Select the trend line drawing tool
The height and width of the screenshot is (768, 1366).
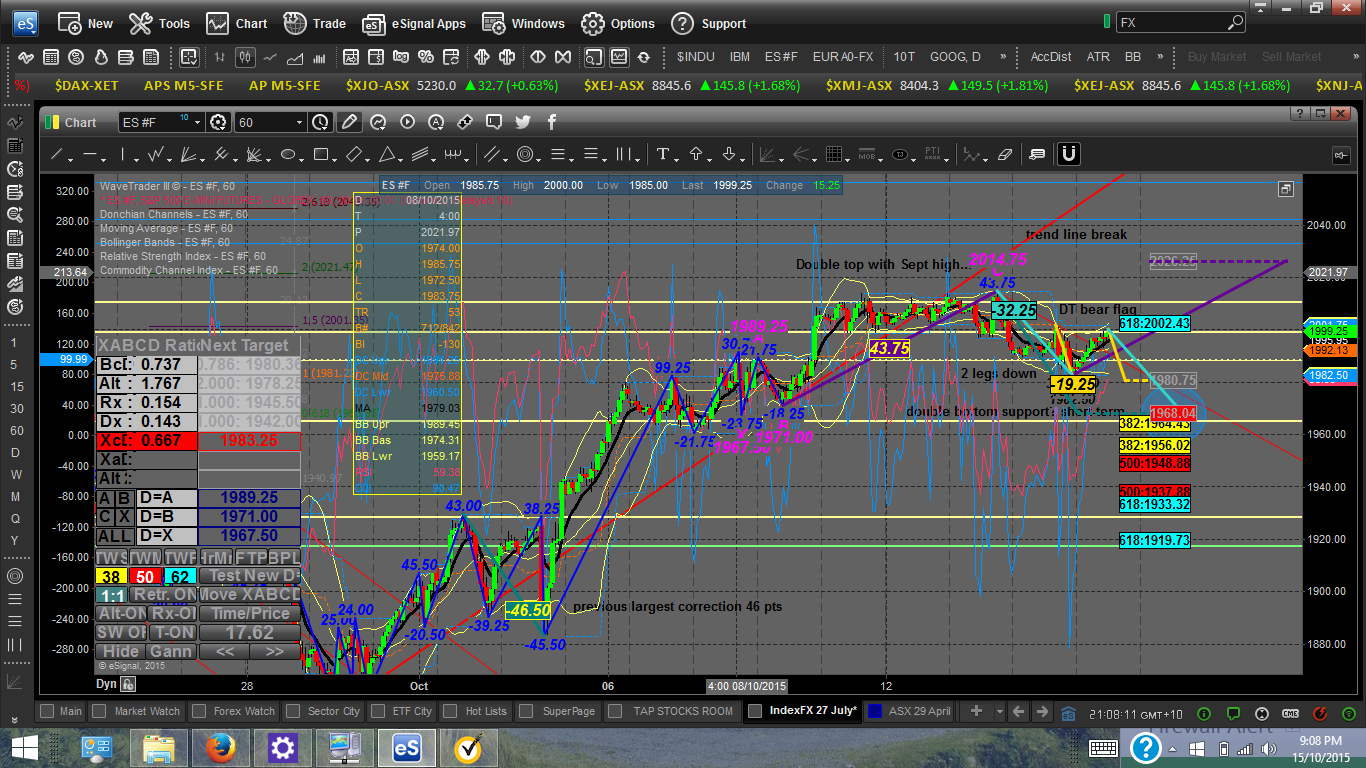(57, 155)
